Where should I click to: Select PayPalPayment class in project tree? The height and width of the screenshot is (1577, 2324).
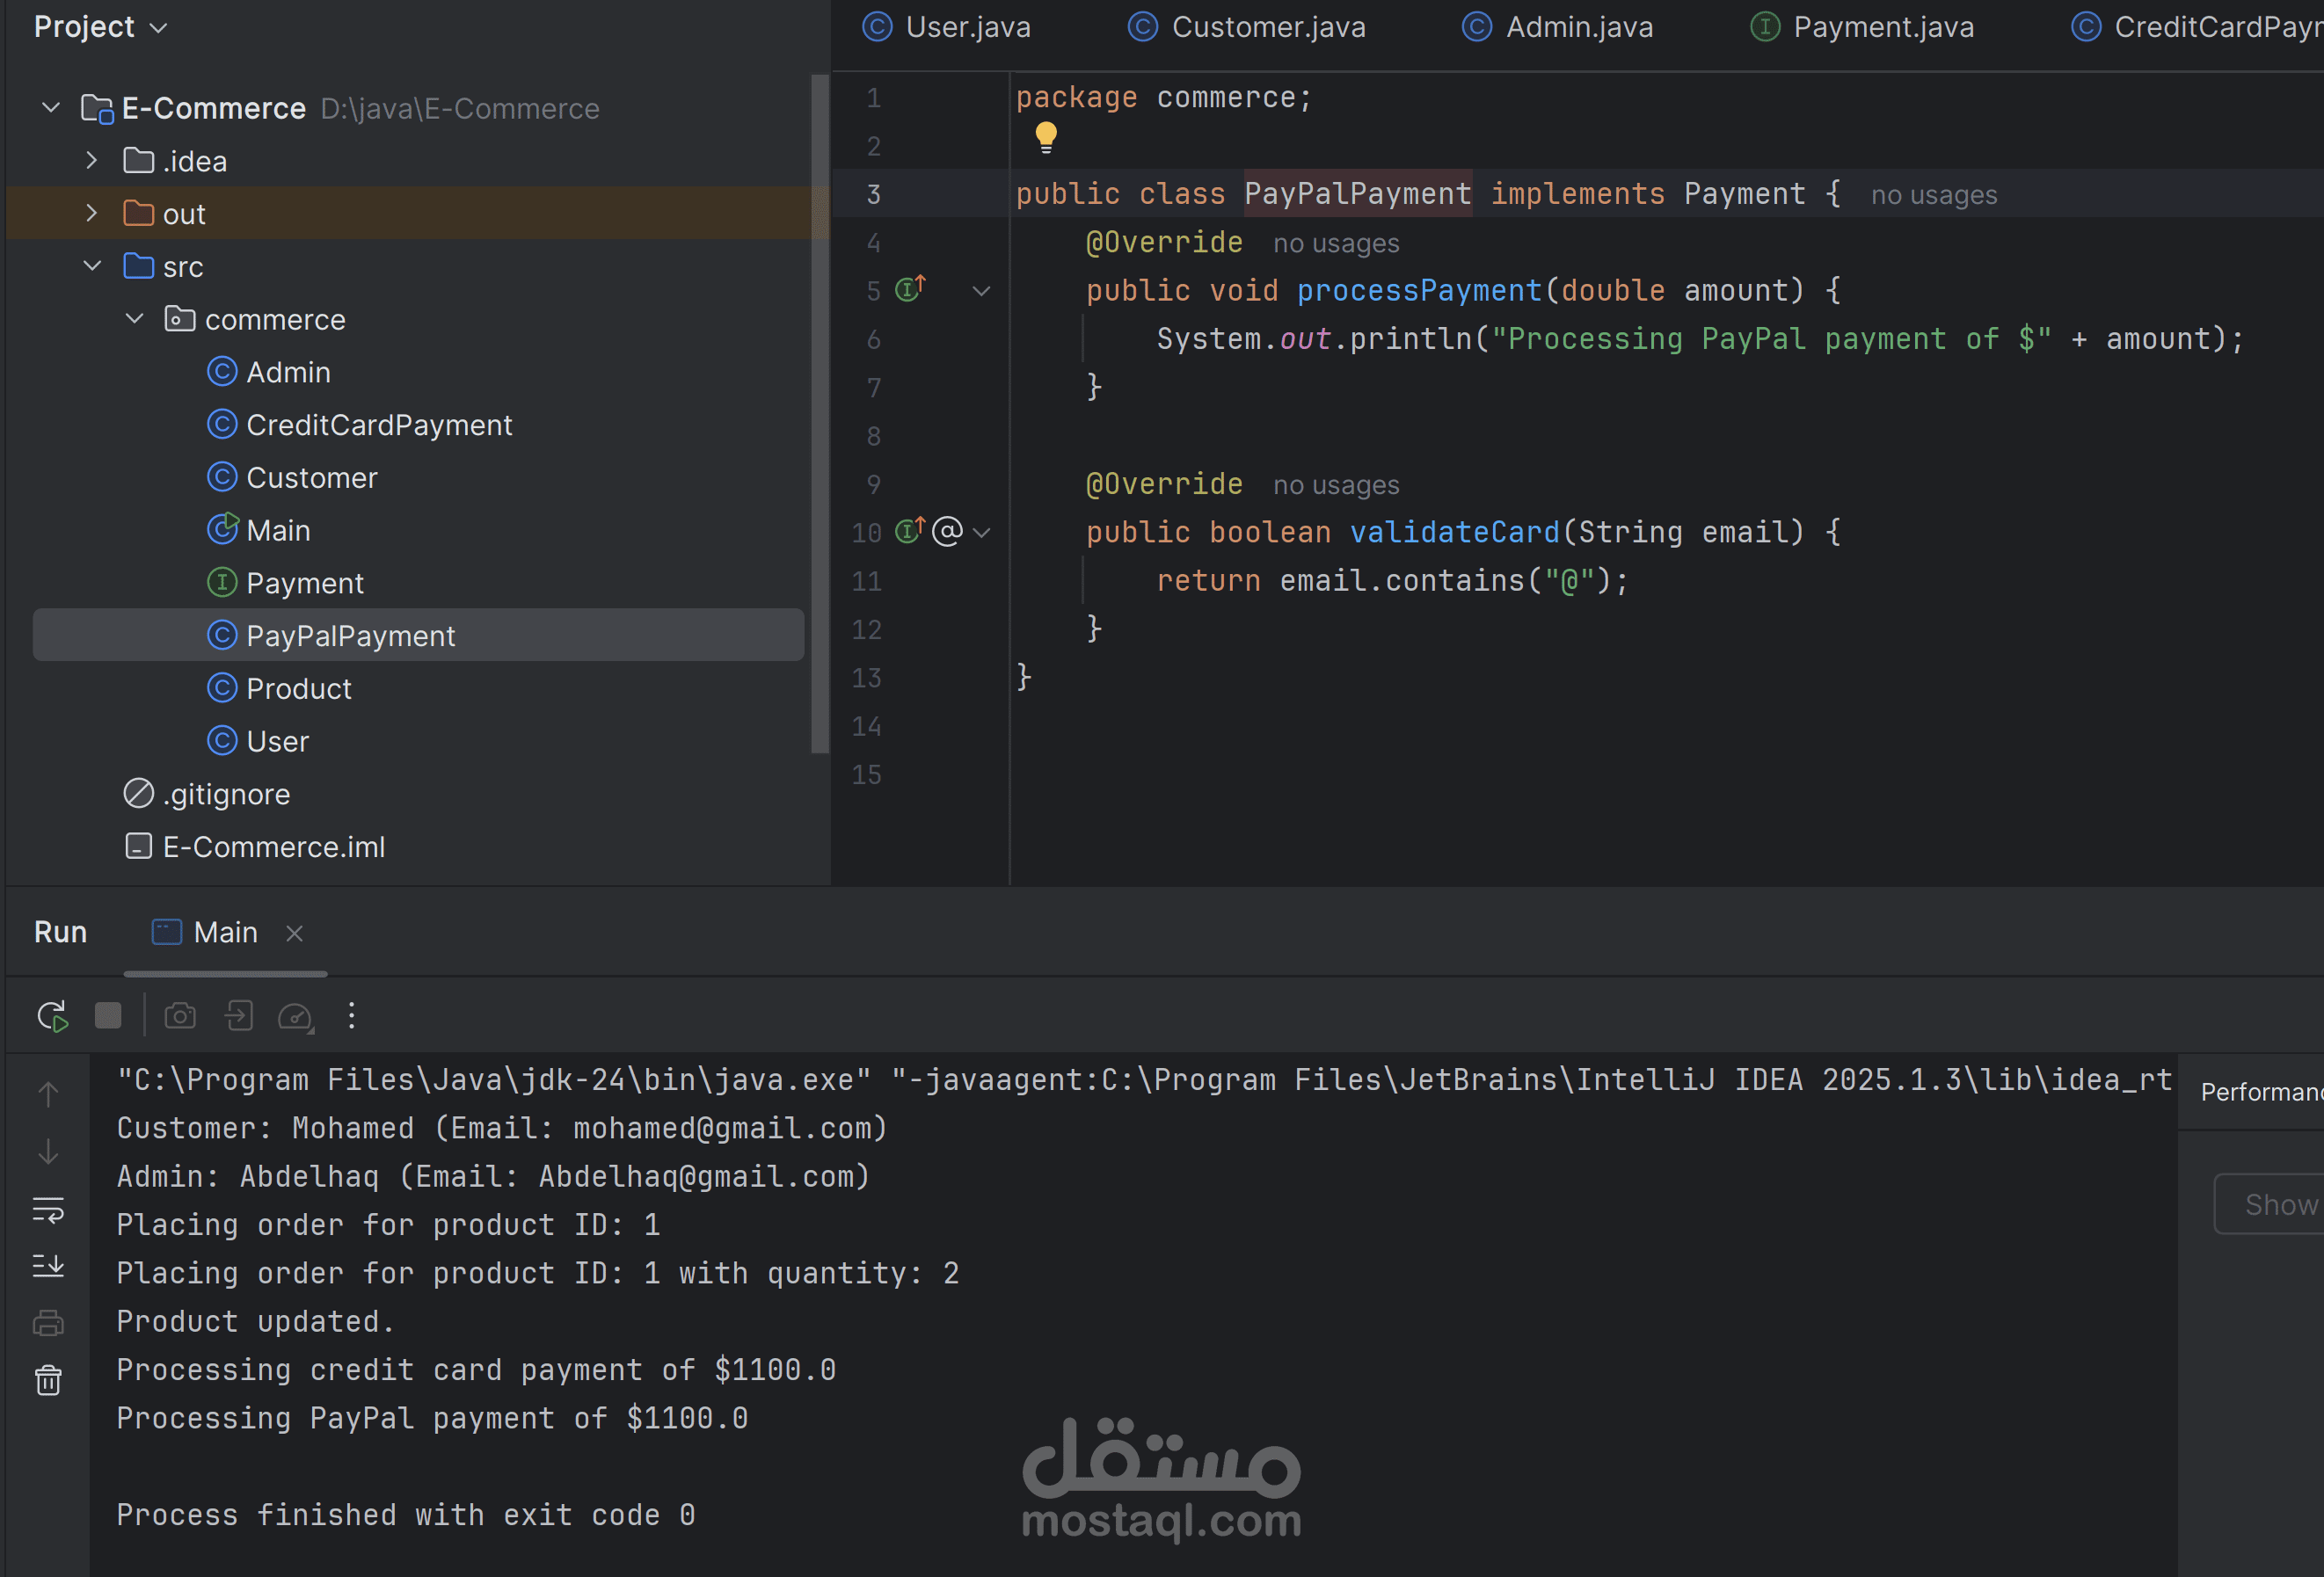click(418, 635)
